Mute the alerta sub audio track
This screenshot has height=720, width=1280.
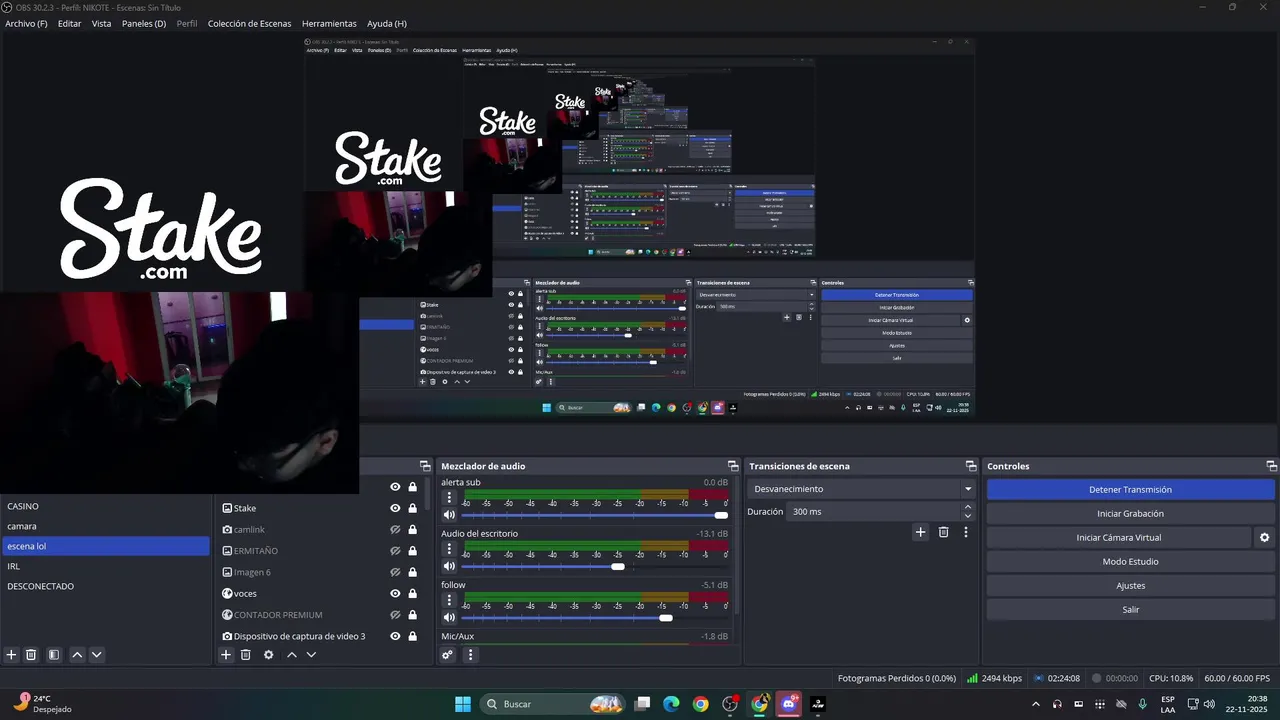tap(449, 515)
